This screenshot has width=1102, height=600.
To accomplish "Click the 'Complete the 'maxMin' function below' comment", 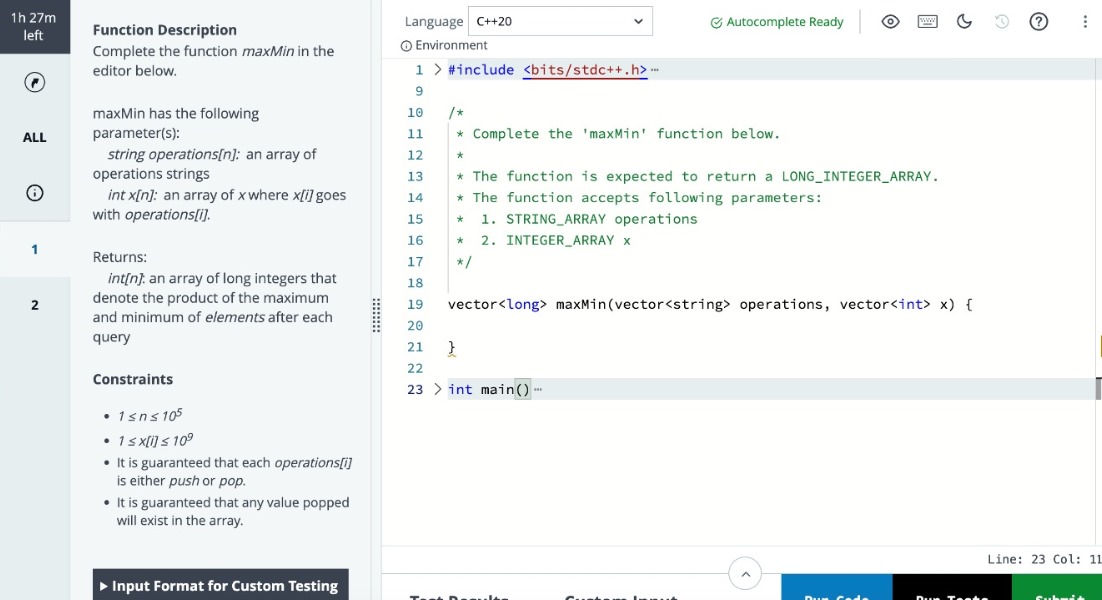I will click(618, 133).
